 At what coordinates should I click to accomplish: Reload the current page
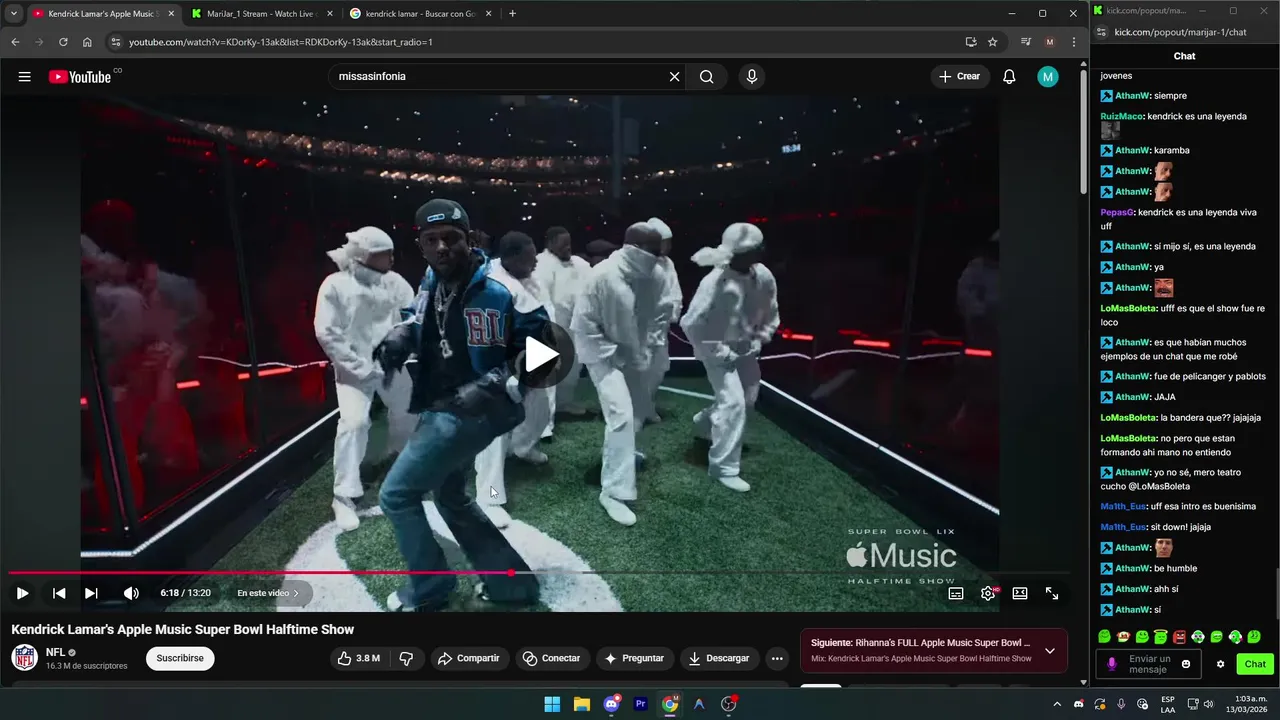(63, 42)
